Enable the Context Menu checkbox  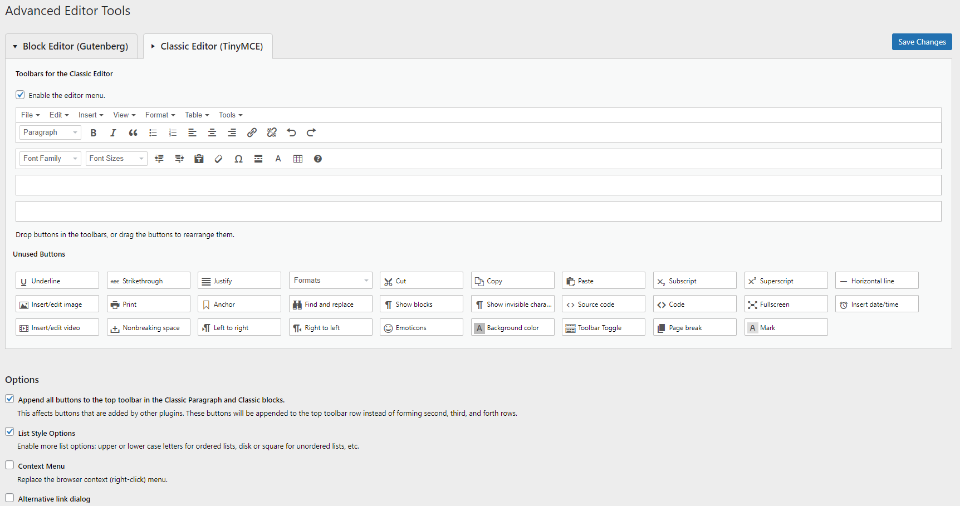pos(10,466)
